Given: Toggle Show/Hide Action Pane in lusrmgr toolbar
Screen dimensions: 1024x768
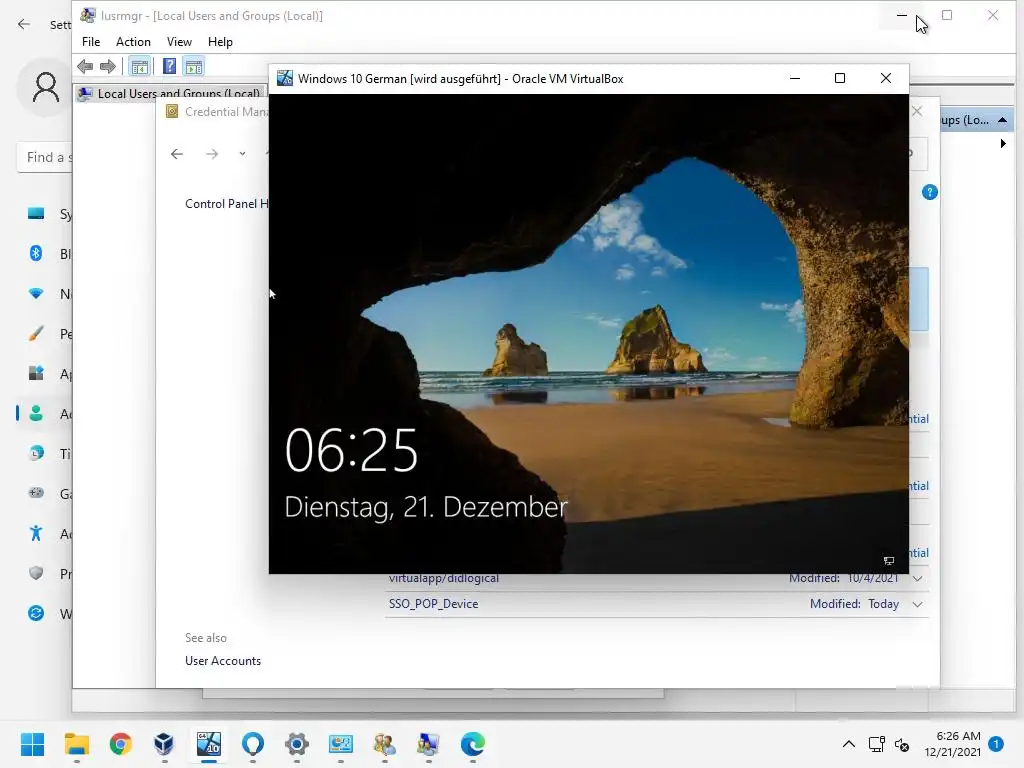Looking at the screenshot, I should [194, 66].
